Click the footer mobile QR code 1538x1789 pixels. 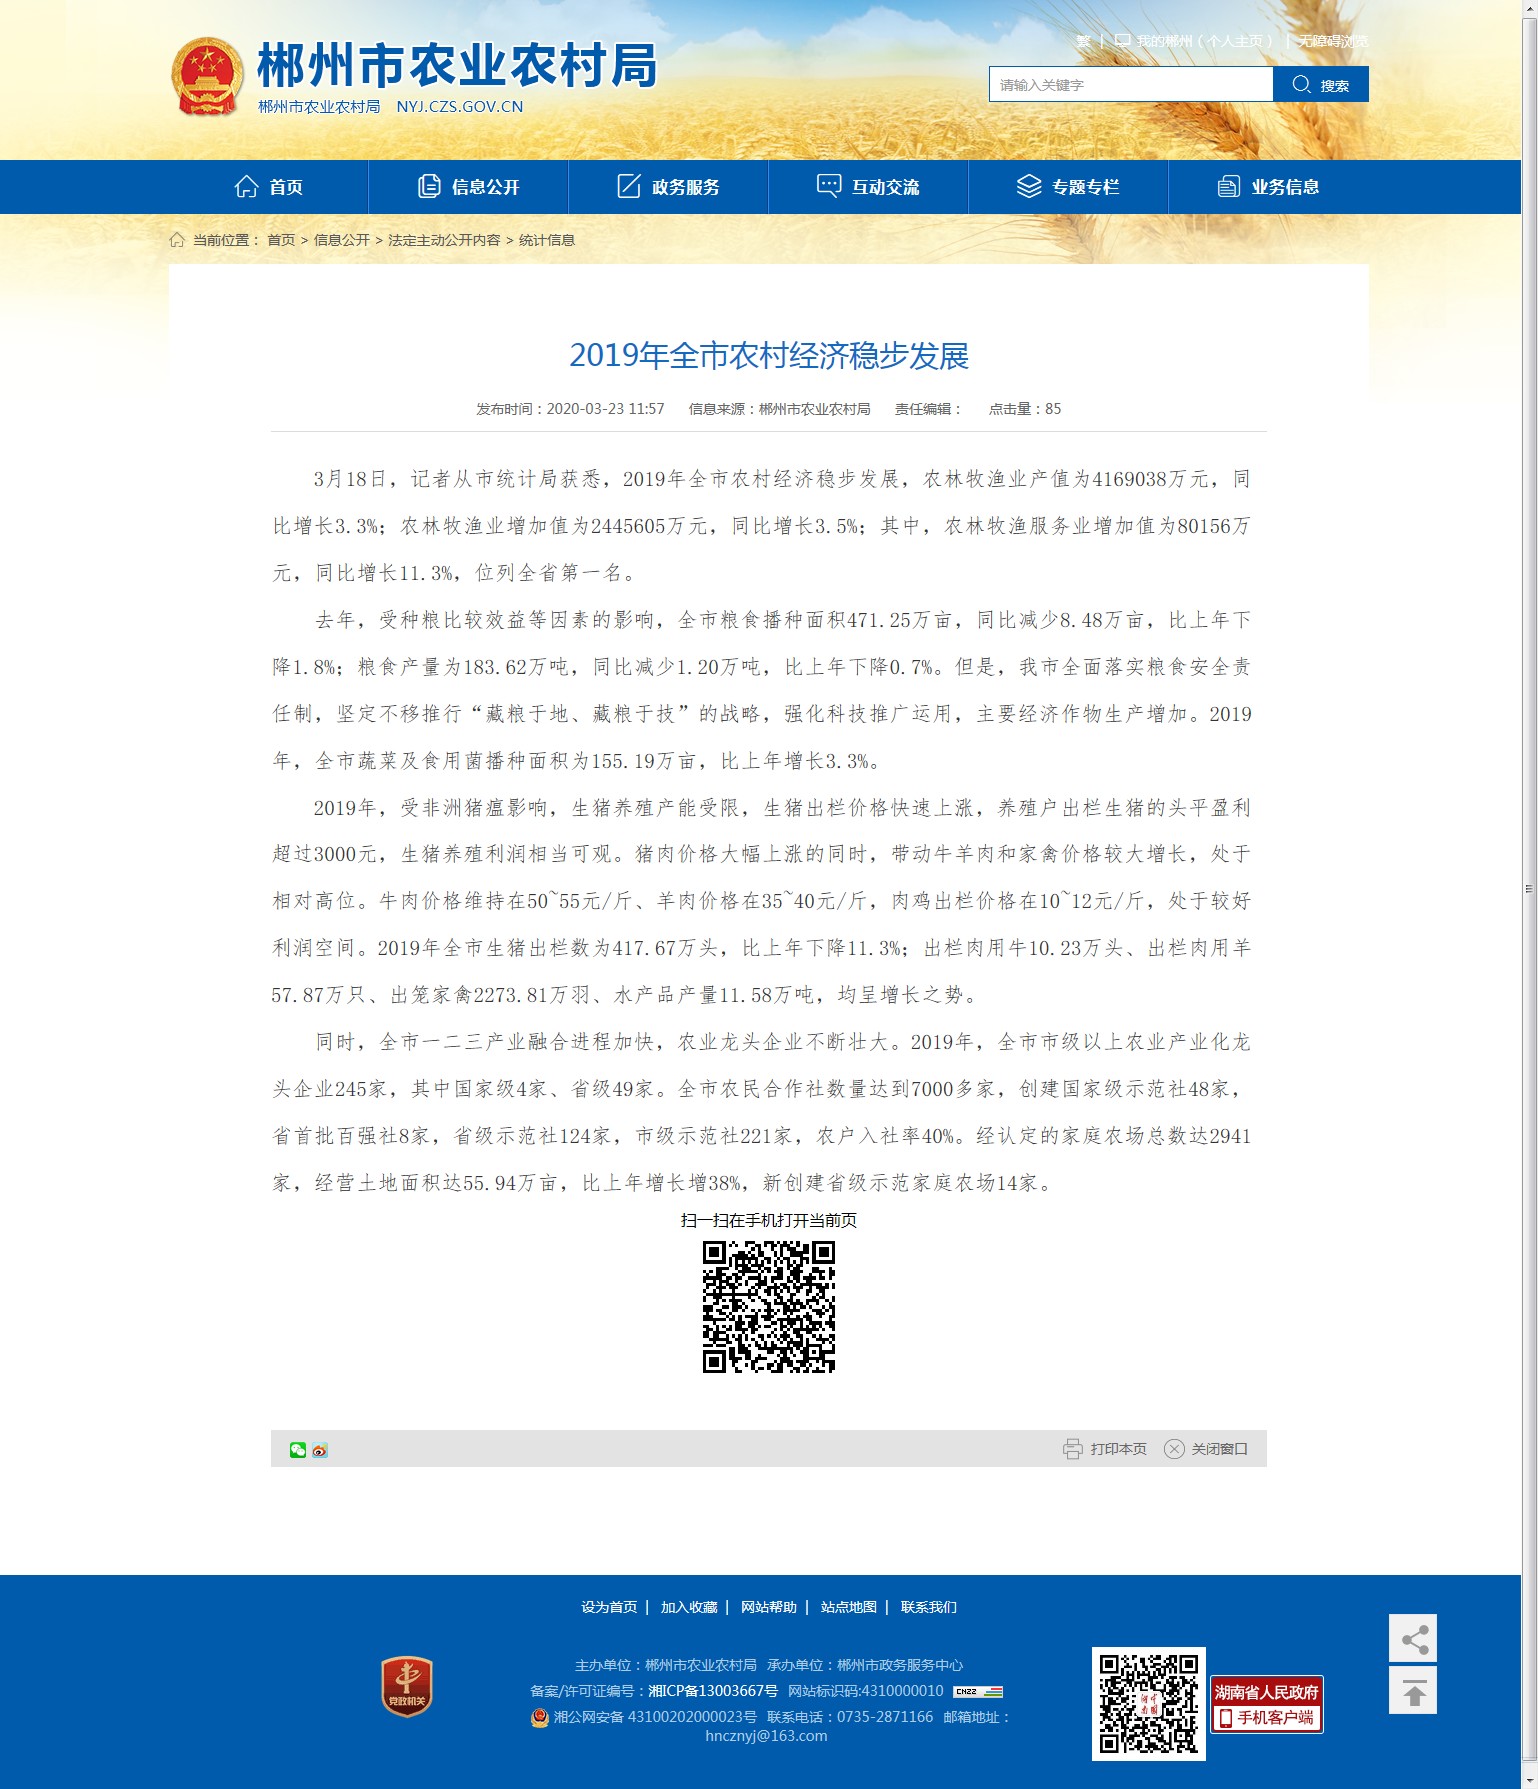click(1149, 1704)
